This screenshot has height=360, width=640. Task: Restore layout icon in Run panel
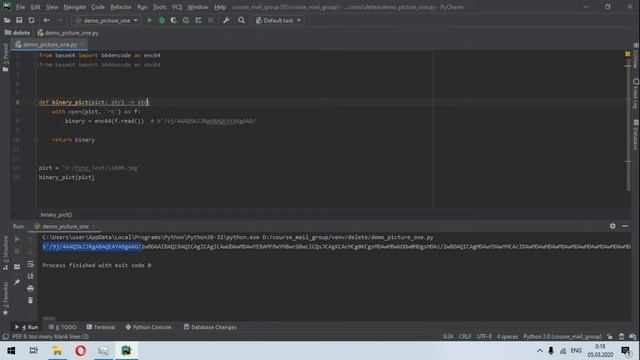tap(17, 267)
